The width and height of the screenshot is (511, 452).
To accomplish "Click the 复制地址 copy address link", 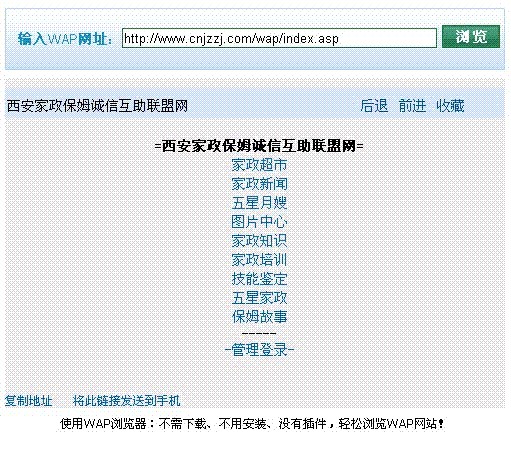I will (x=29, y=401).
